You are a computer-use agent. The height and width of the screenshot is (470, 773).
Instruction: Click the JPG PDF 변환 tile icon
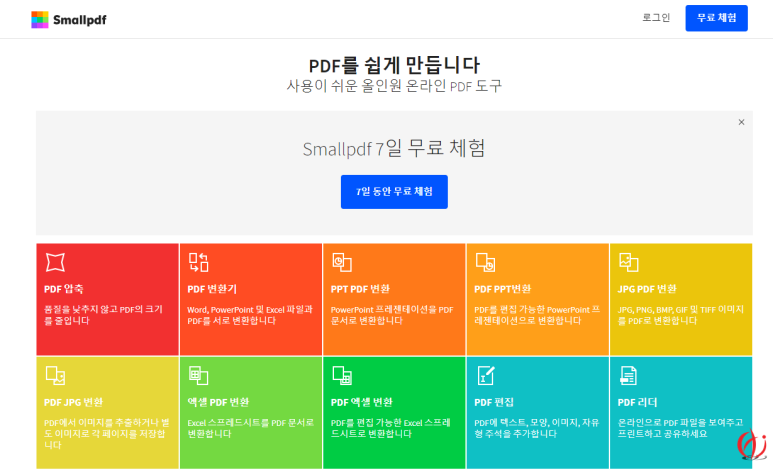point(629,262)
